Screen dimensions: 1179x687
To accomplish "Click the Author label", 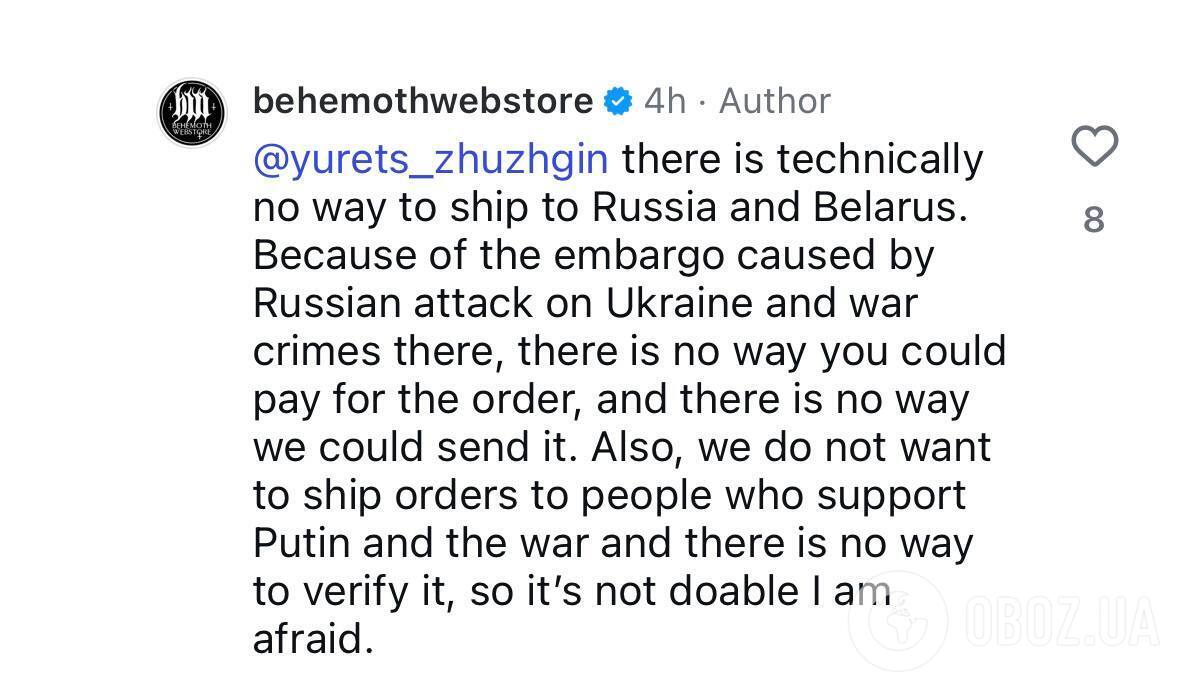I will [775, 100].
